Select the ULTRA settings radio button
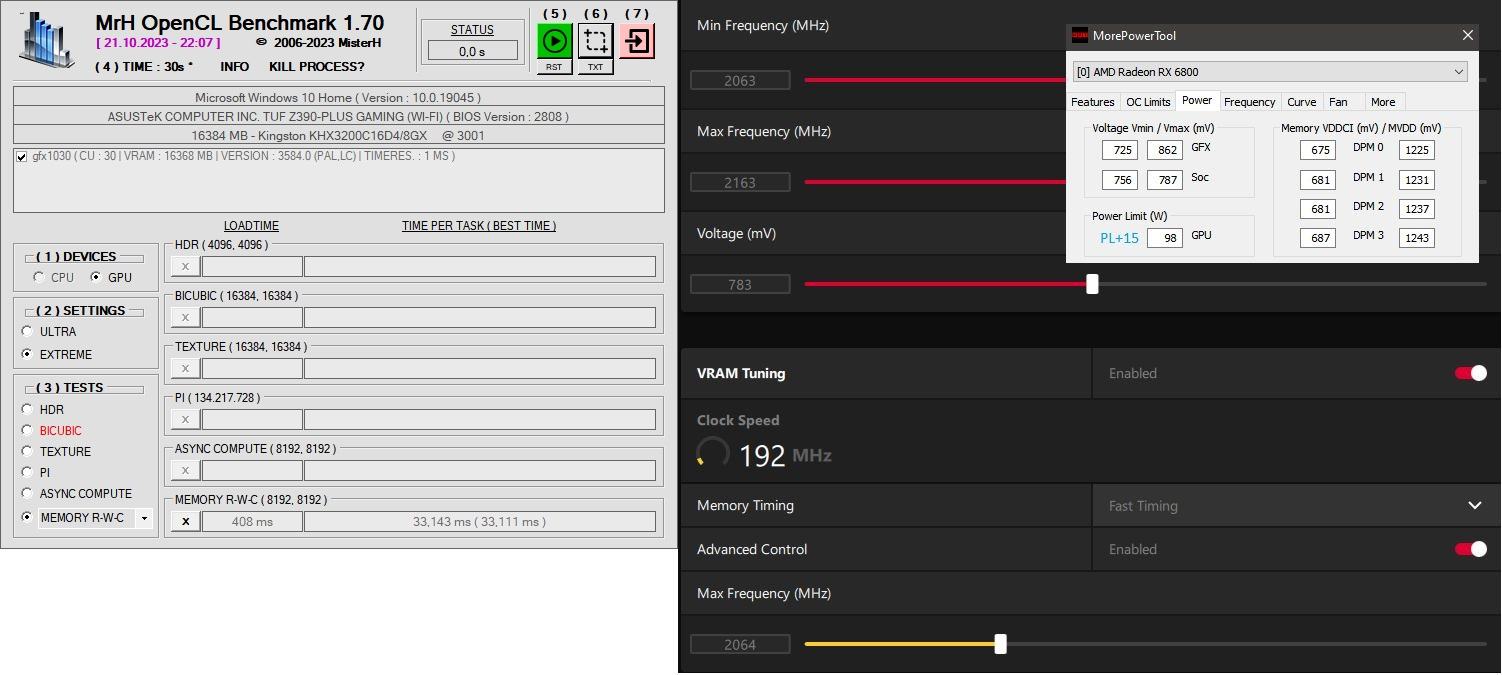Image resolution: width=1502 pixels, height=675 pixels. [27, 331]
